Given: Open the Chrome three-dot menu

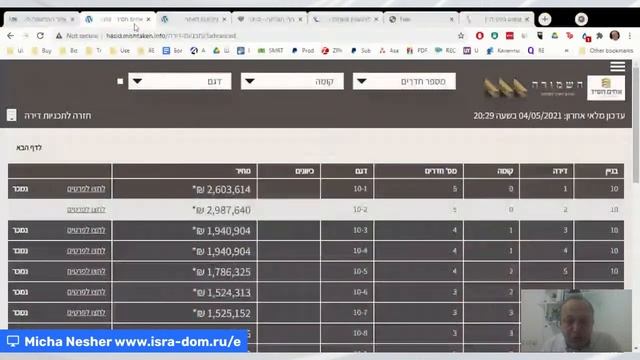Looking at the screenshot, I should [x=630, y=36].
